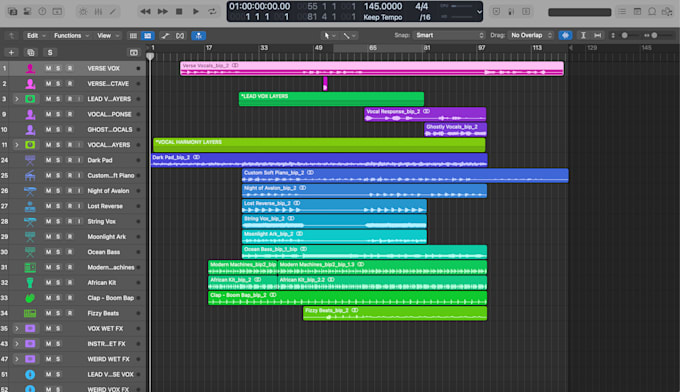Open the Mixer faders icon

click(98, 12)
